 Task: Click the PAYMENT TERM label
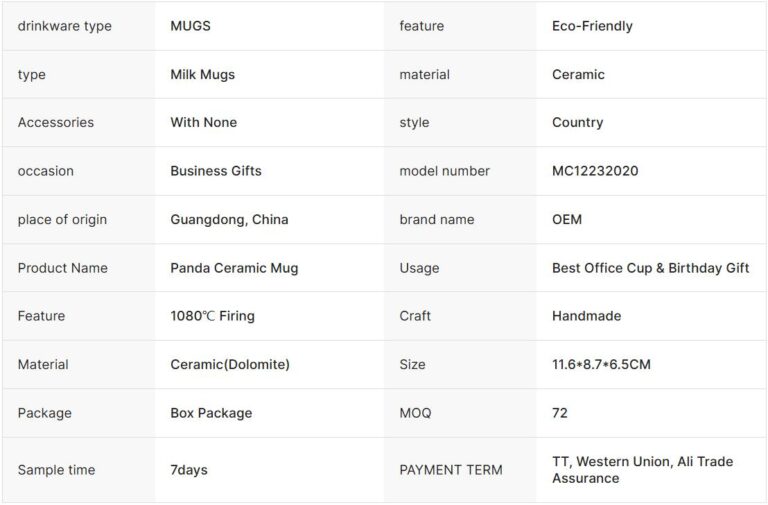451,470
